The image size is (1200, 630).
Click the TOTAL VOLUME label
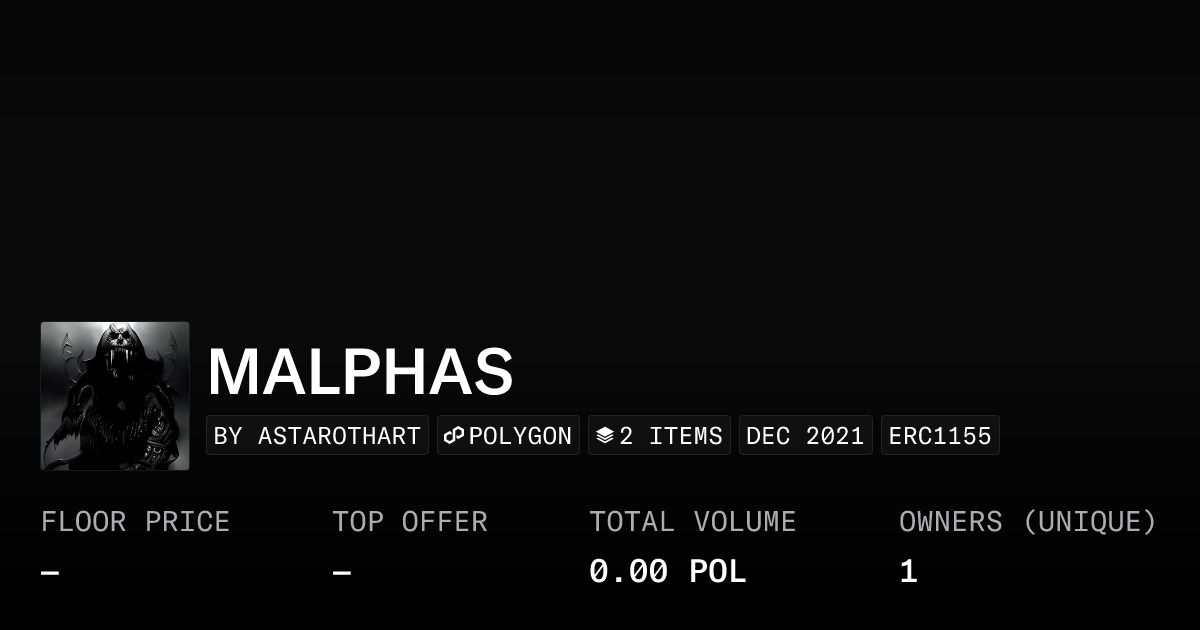pos(692,522)
